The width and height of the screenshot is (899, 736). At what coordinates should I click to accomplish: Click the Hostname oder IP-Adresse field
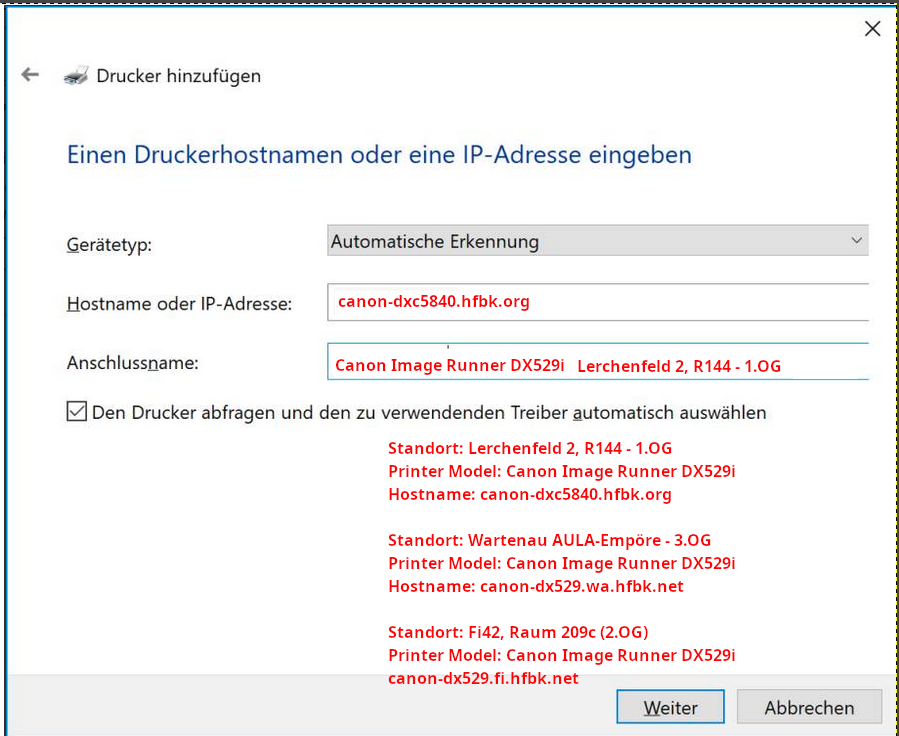tap(597, 302)
